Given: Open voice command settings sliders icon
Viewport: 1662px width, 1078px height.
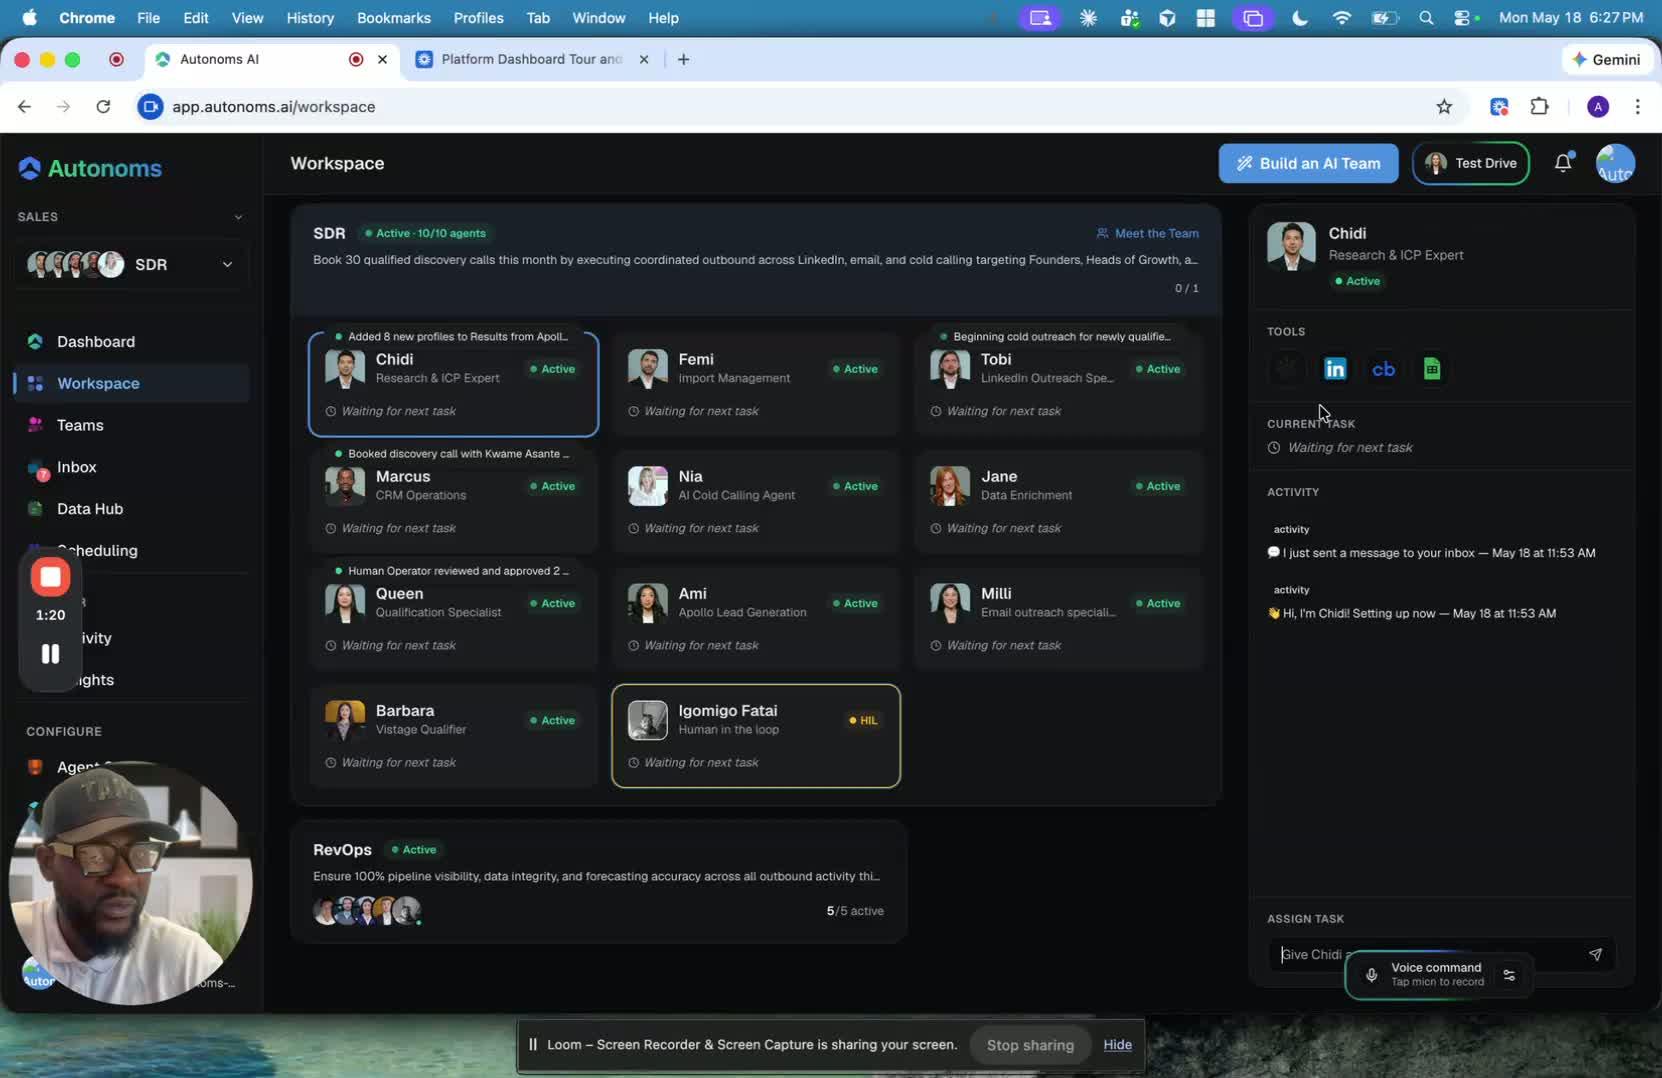Looking at the screenshot, I should tap(1509, 975).
